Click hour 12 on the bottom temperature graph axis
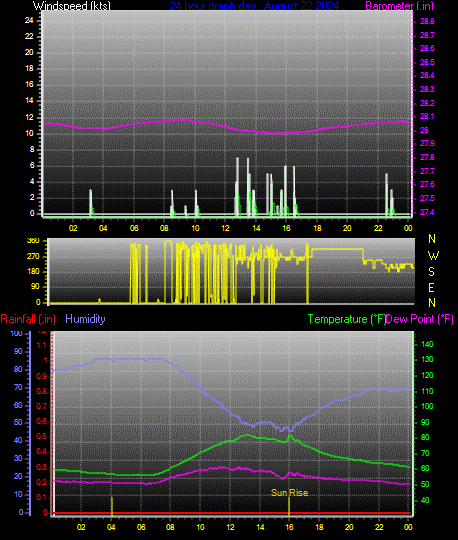458x540 pixels. 230,527
